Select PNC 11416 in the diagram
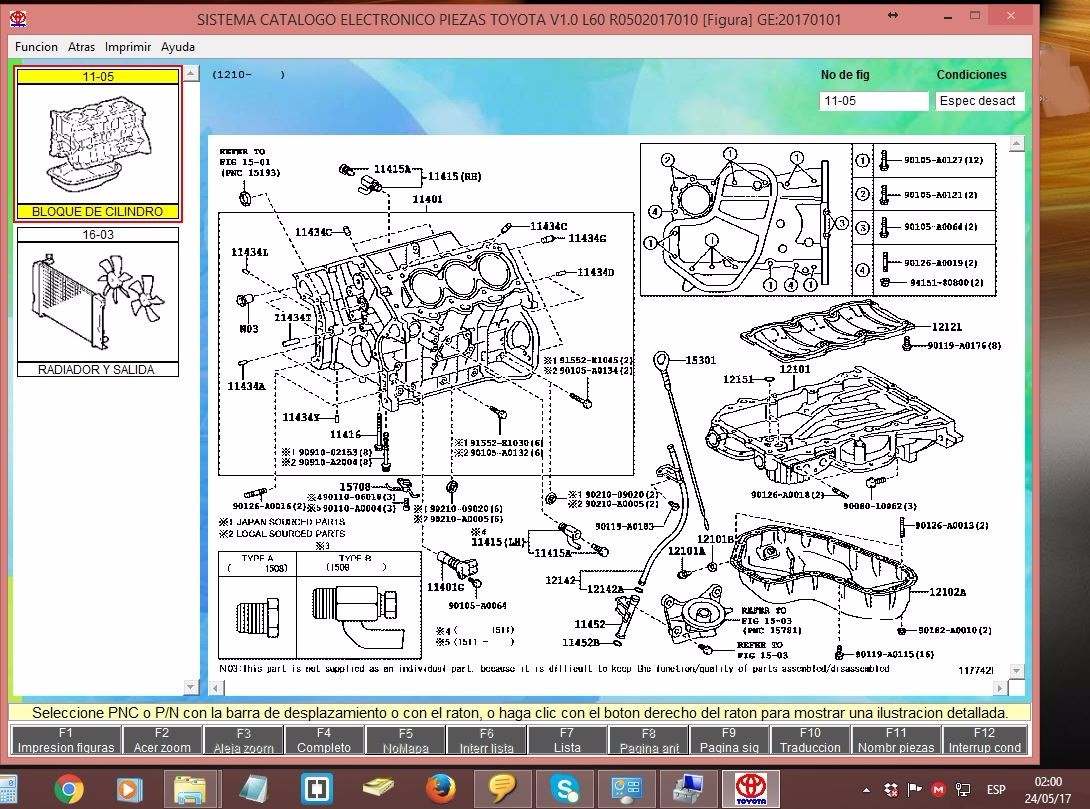Viewport: 1090px width, 809px height. [x=345, y=434]
